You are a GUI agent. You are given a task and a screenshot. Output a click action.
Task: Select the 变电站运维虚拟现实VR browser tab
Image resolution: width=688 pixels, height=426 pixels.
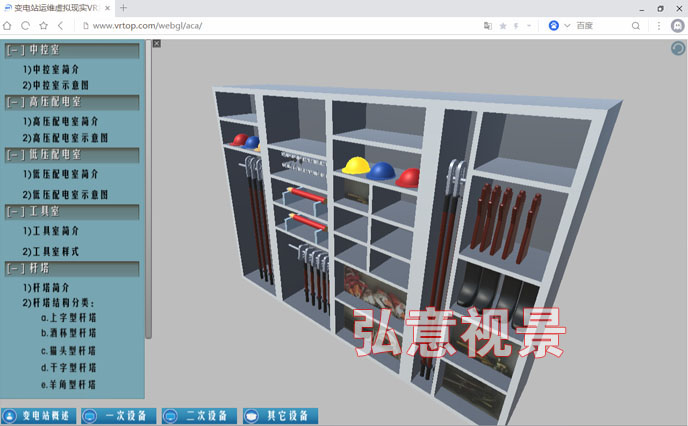click(56, 8)
